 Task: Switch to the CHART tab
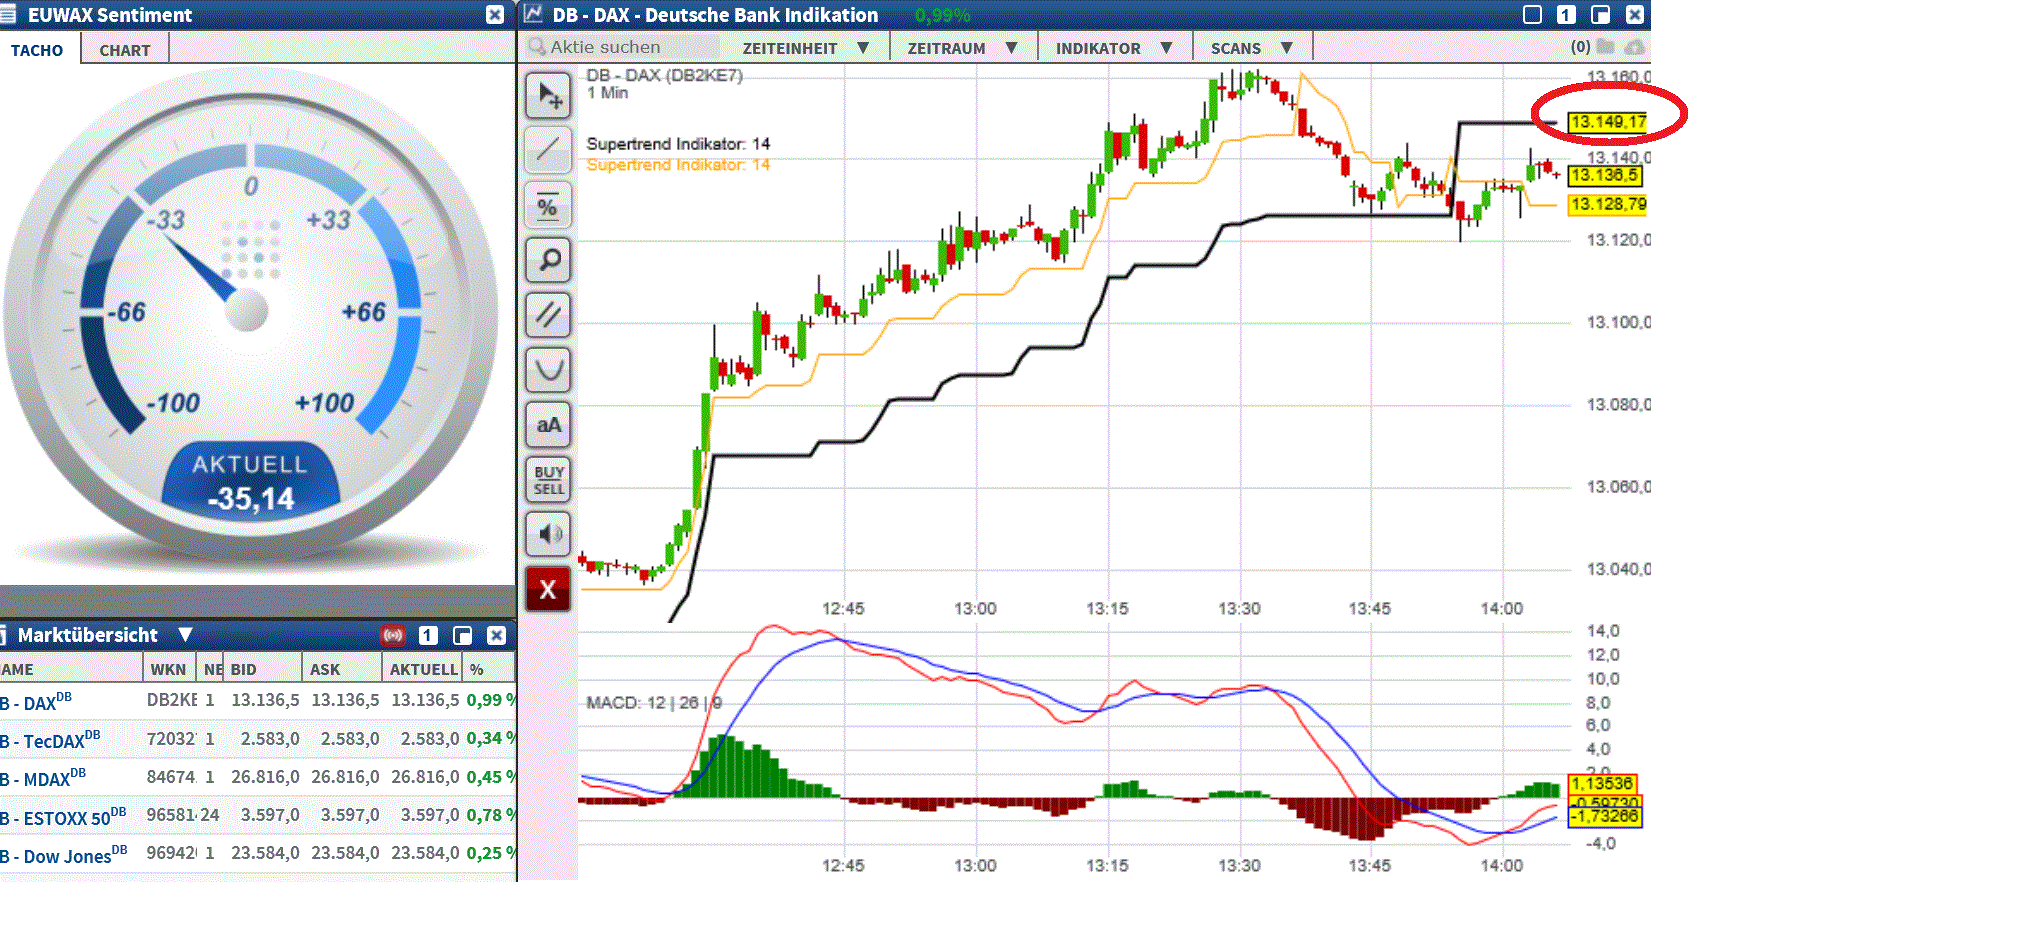(x=123, y=49)
